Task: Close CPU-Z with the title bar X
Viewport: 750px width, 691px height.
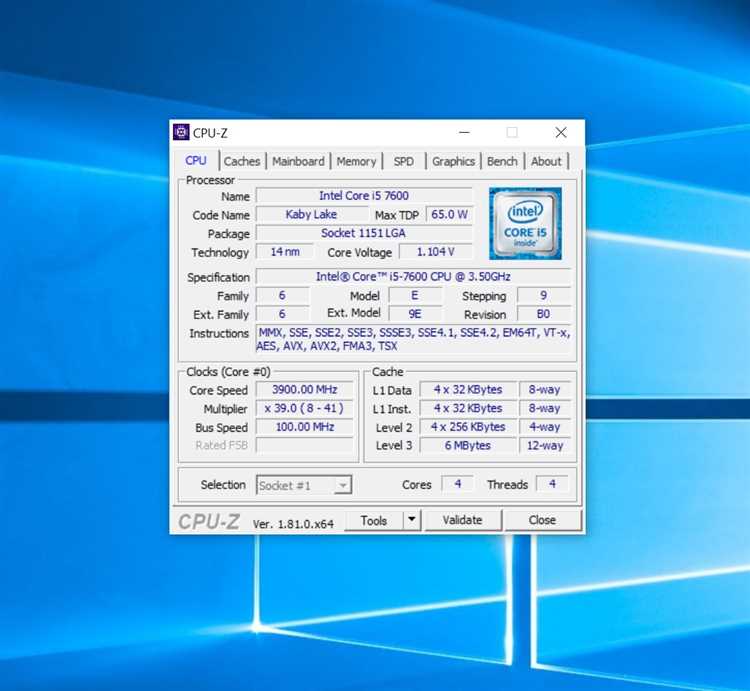Action: click(x=561, y=132)
